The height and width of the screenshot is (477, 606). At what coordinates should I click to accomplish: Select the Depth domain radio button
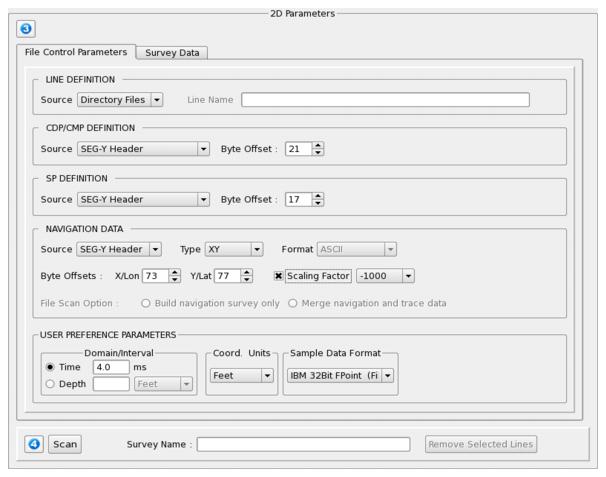49,384
